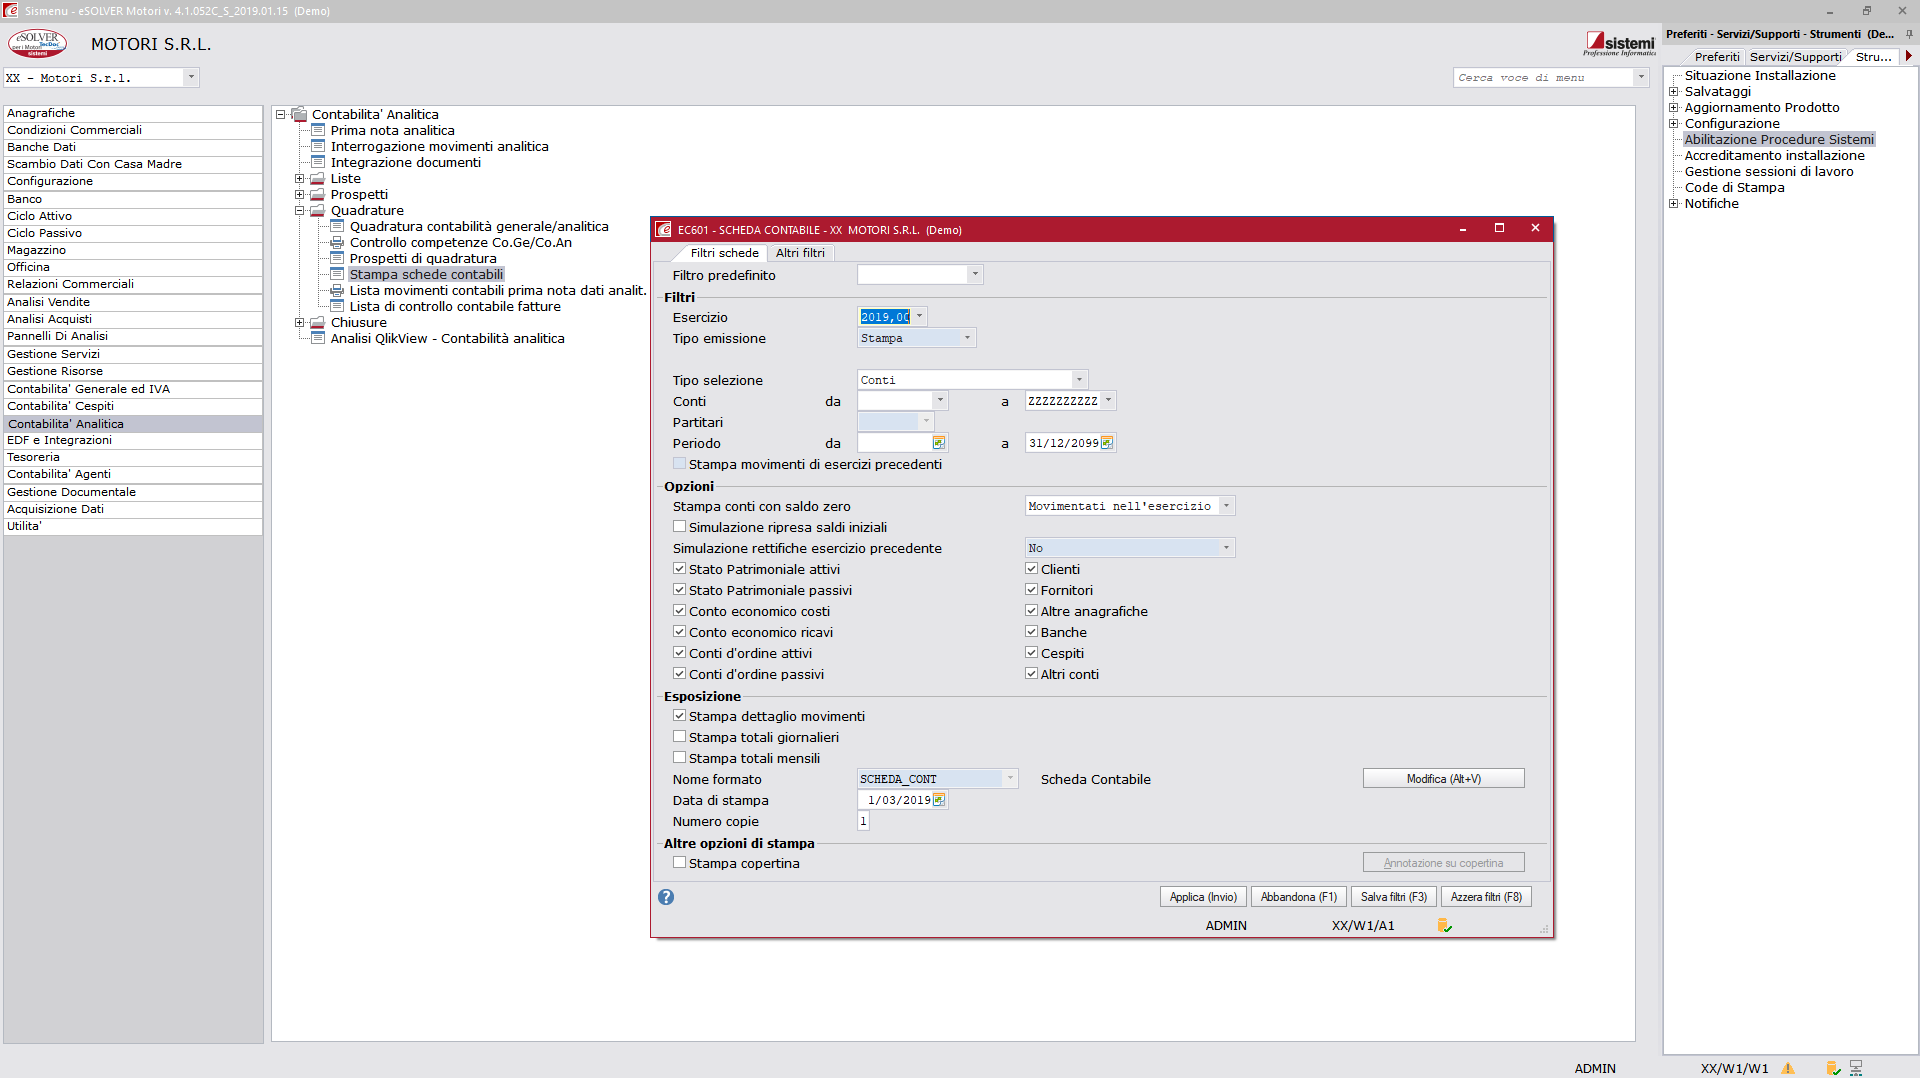Viewport: 1920px width, 1078px height.
Task: Click the Quadrature folder icon
Action: [318, 210]
